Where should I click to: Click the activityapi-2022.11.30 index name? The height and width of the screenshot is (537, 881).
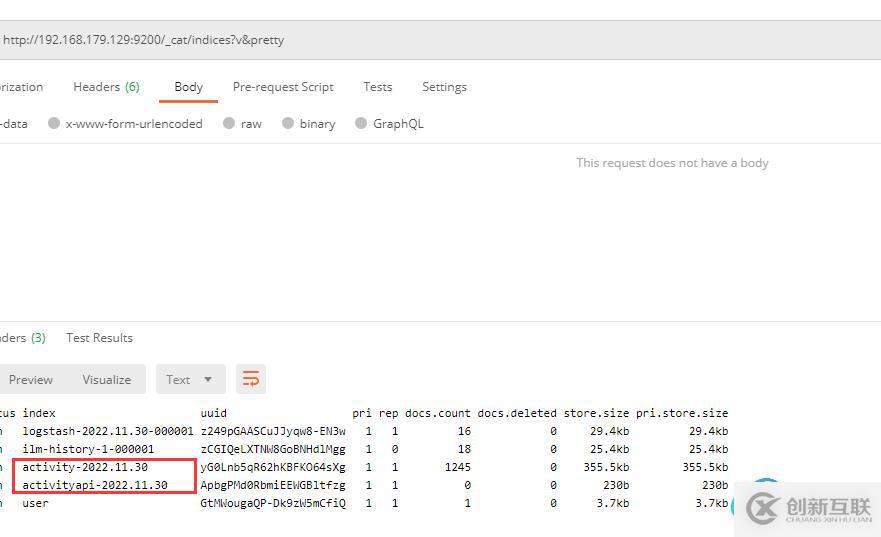coord(95,485)
